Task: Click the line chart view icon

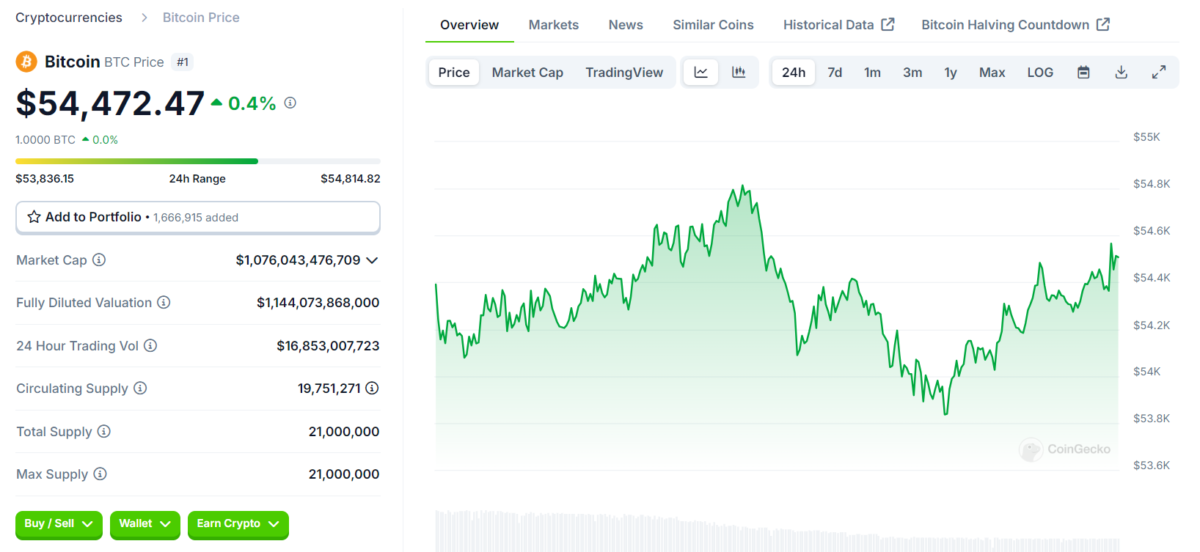Action: click(701, 72)
